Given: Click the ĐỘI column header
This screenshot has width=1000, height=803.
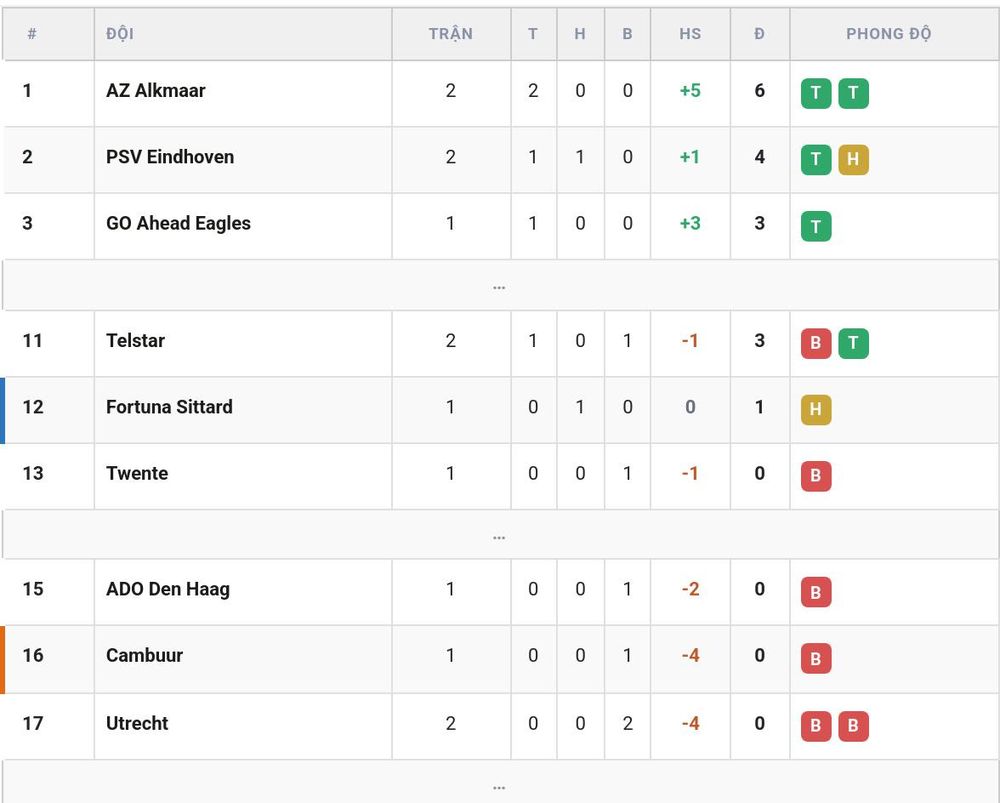Looking at the screenshot, I should tap(120, 34).
